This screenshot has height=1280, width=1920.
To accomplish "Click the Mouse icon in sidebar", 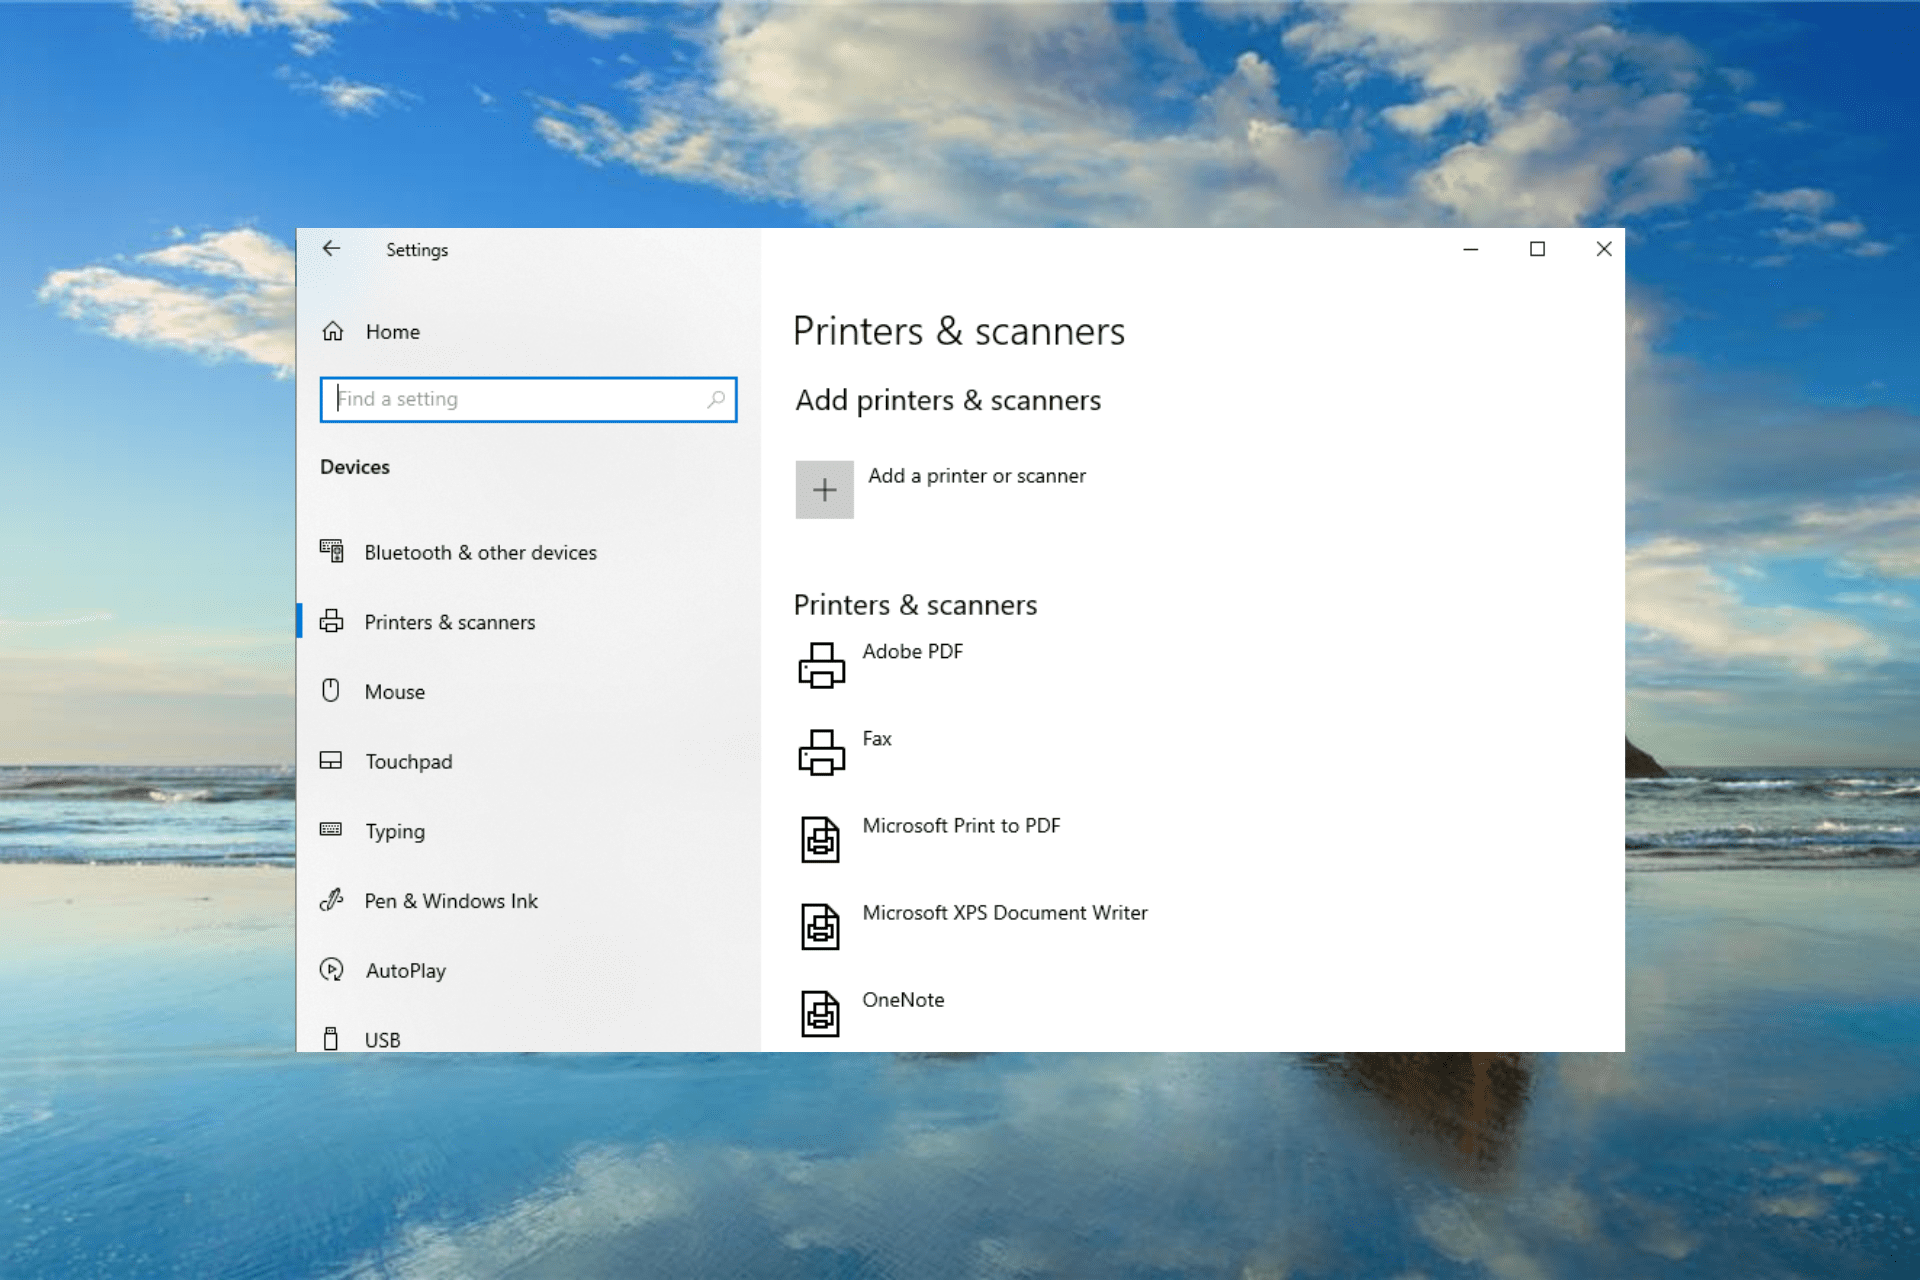I will point(331,690).
